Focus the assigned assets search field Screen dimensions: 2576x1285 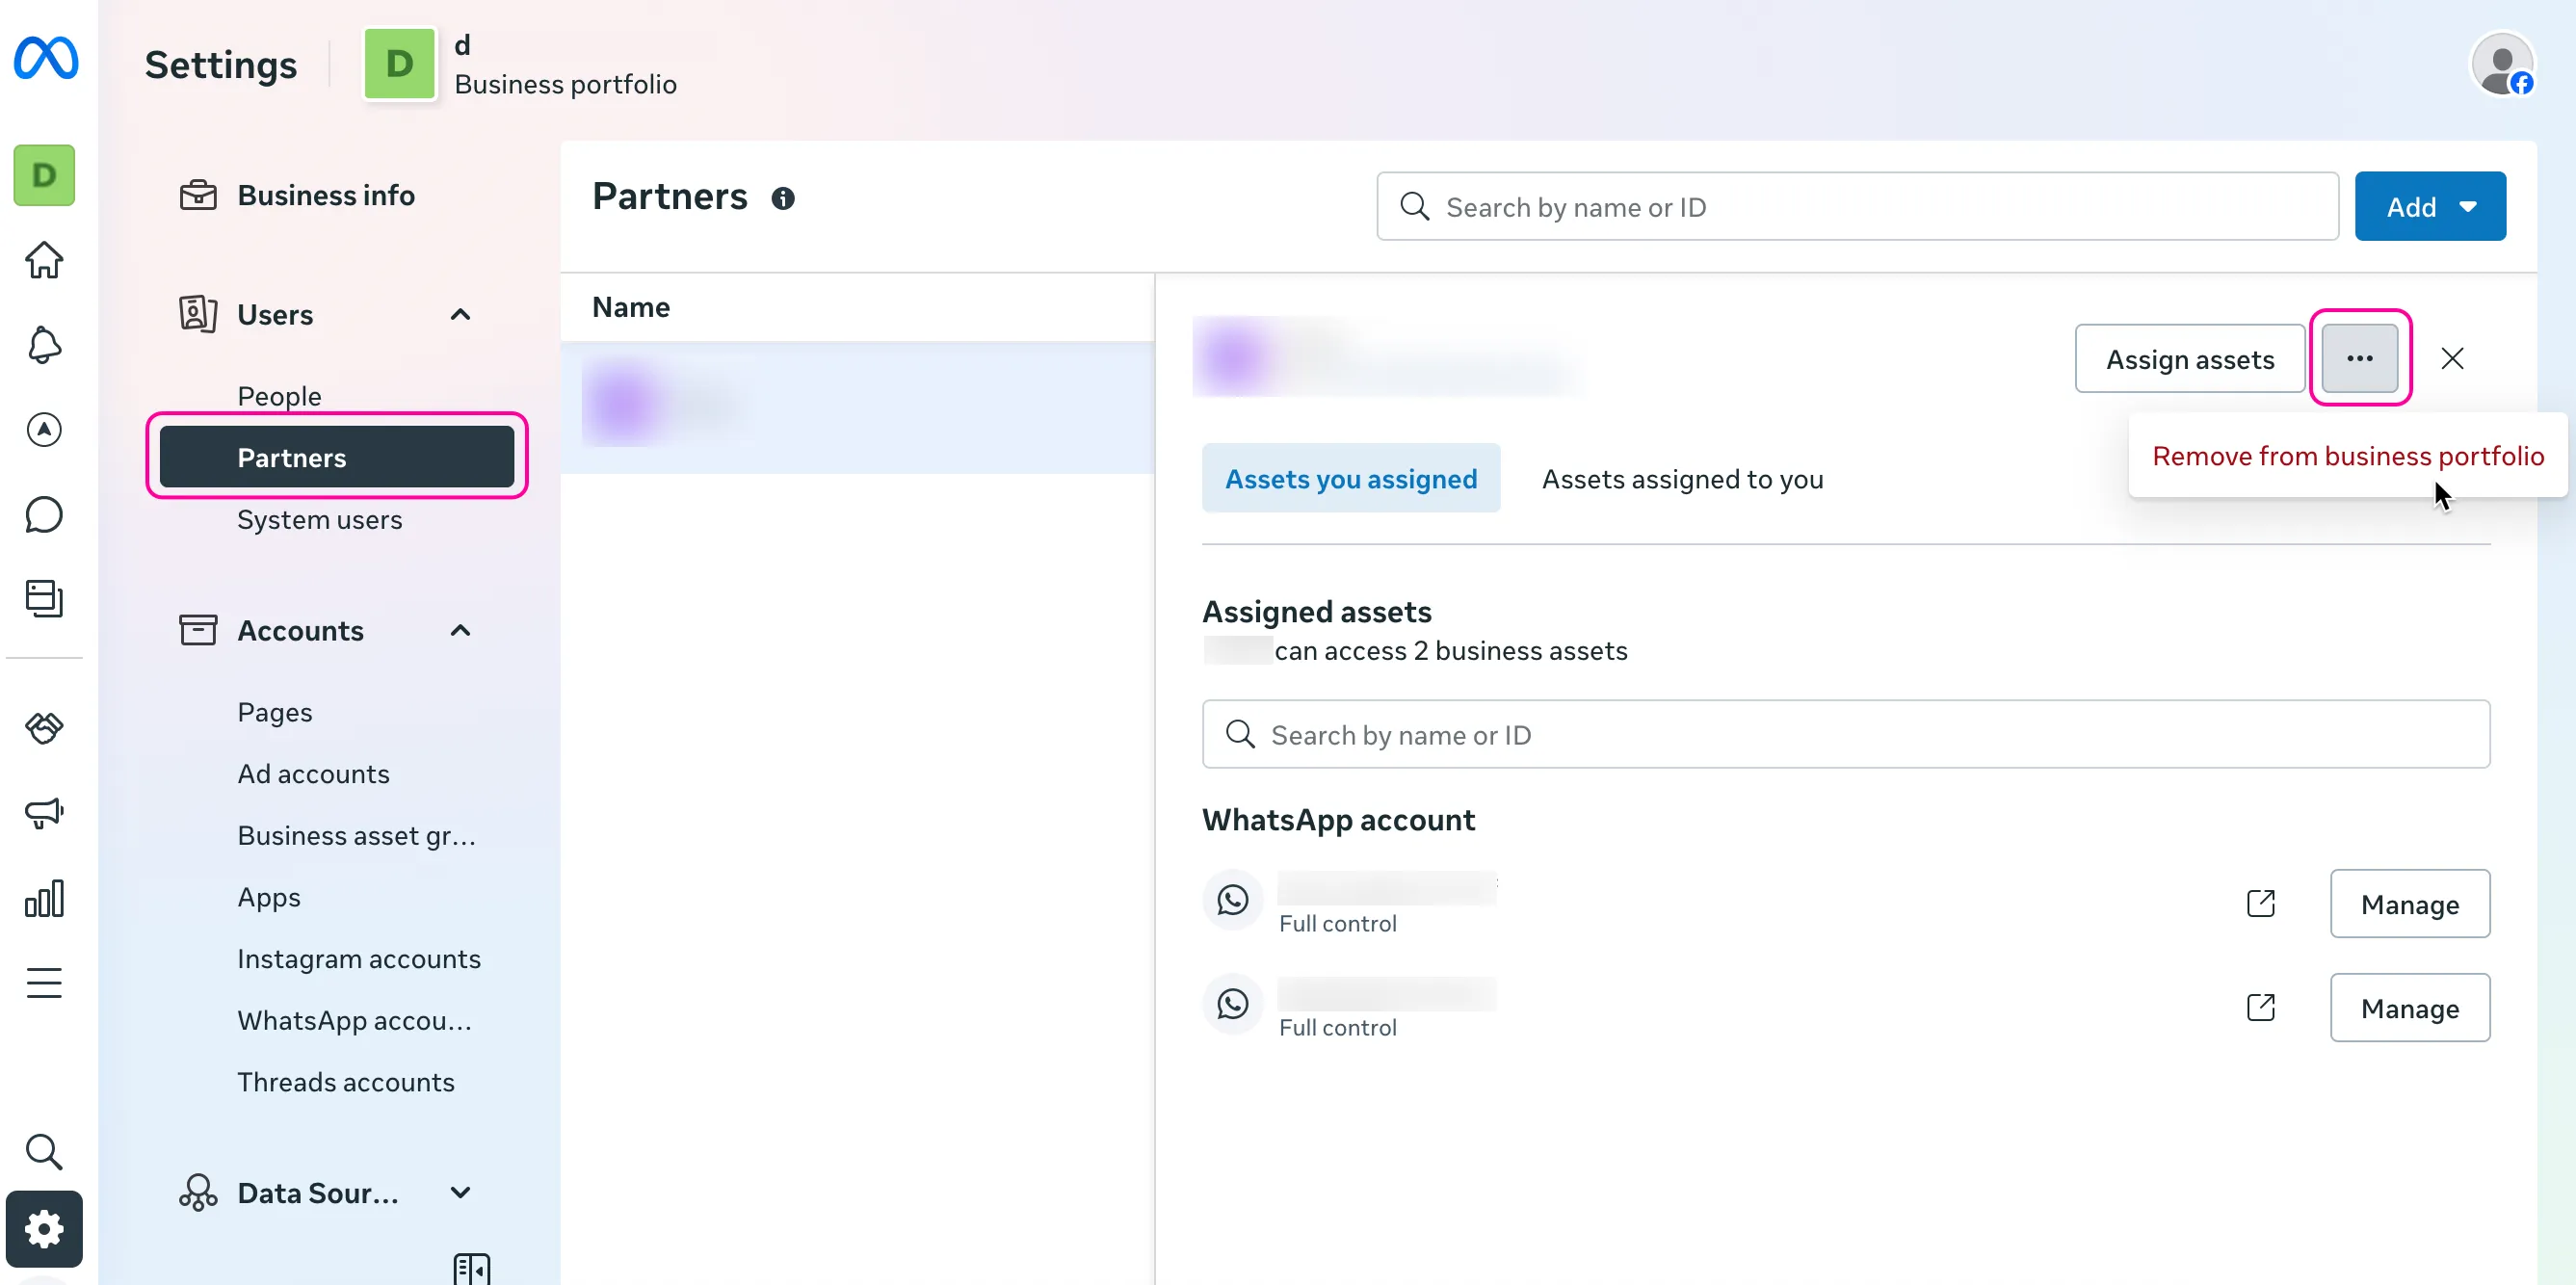(1846, 735)
